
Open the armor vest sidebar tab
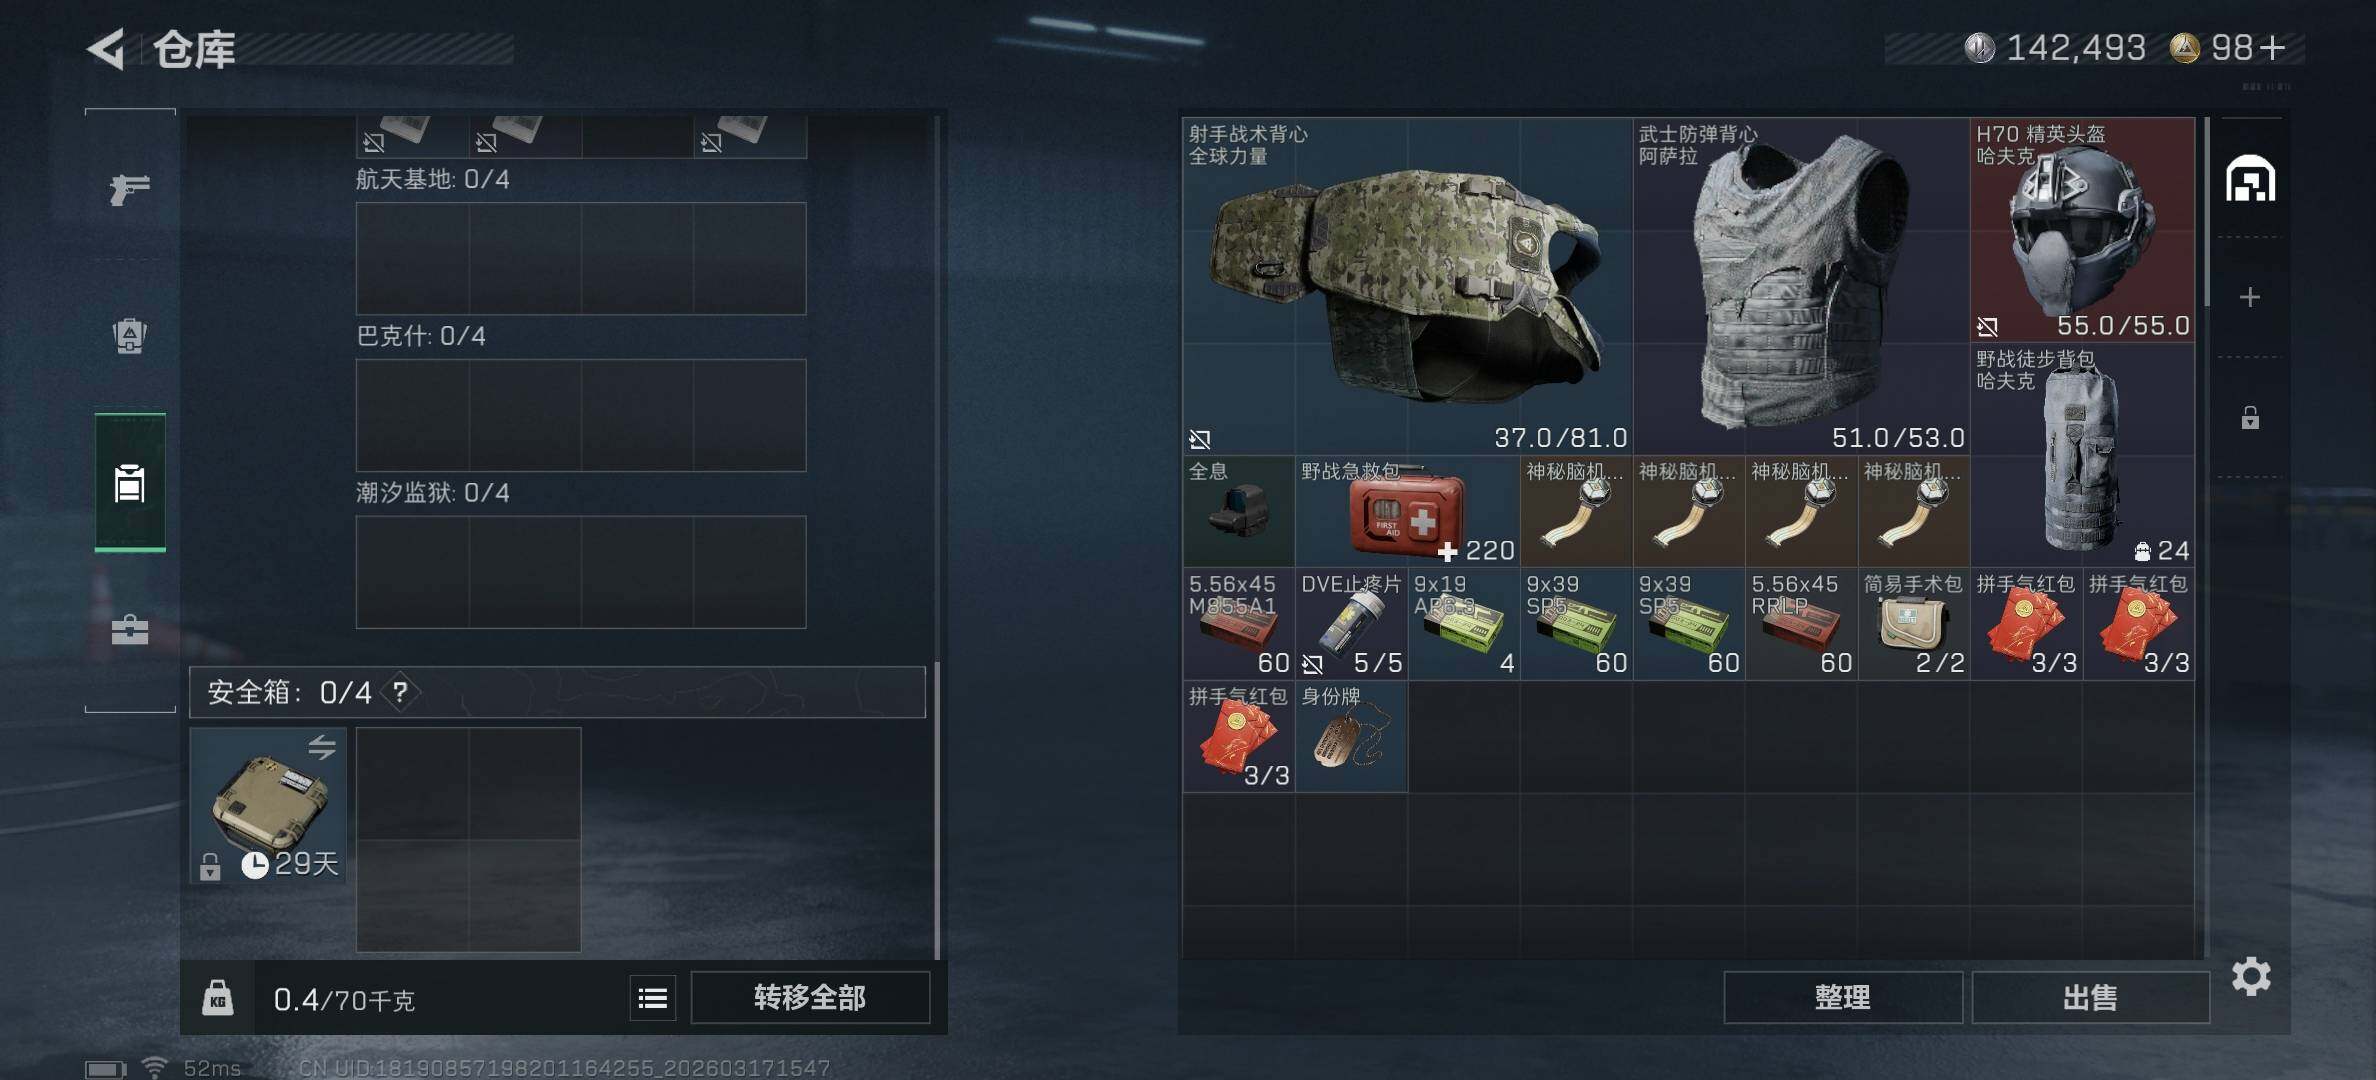coord(130,336)
